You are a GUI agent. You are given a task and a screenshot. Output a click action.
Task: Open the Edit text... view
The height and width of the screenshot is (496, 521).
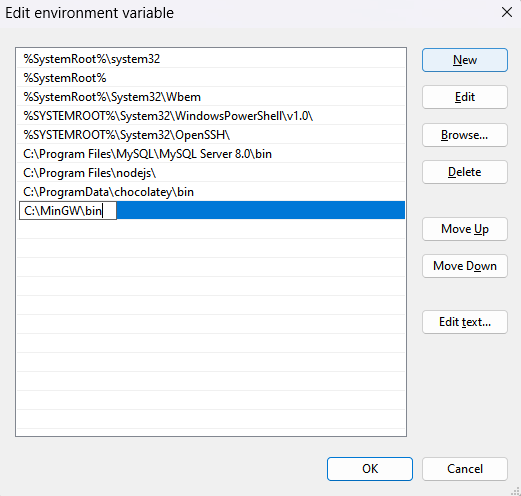[x=465, y=322]
